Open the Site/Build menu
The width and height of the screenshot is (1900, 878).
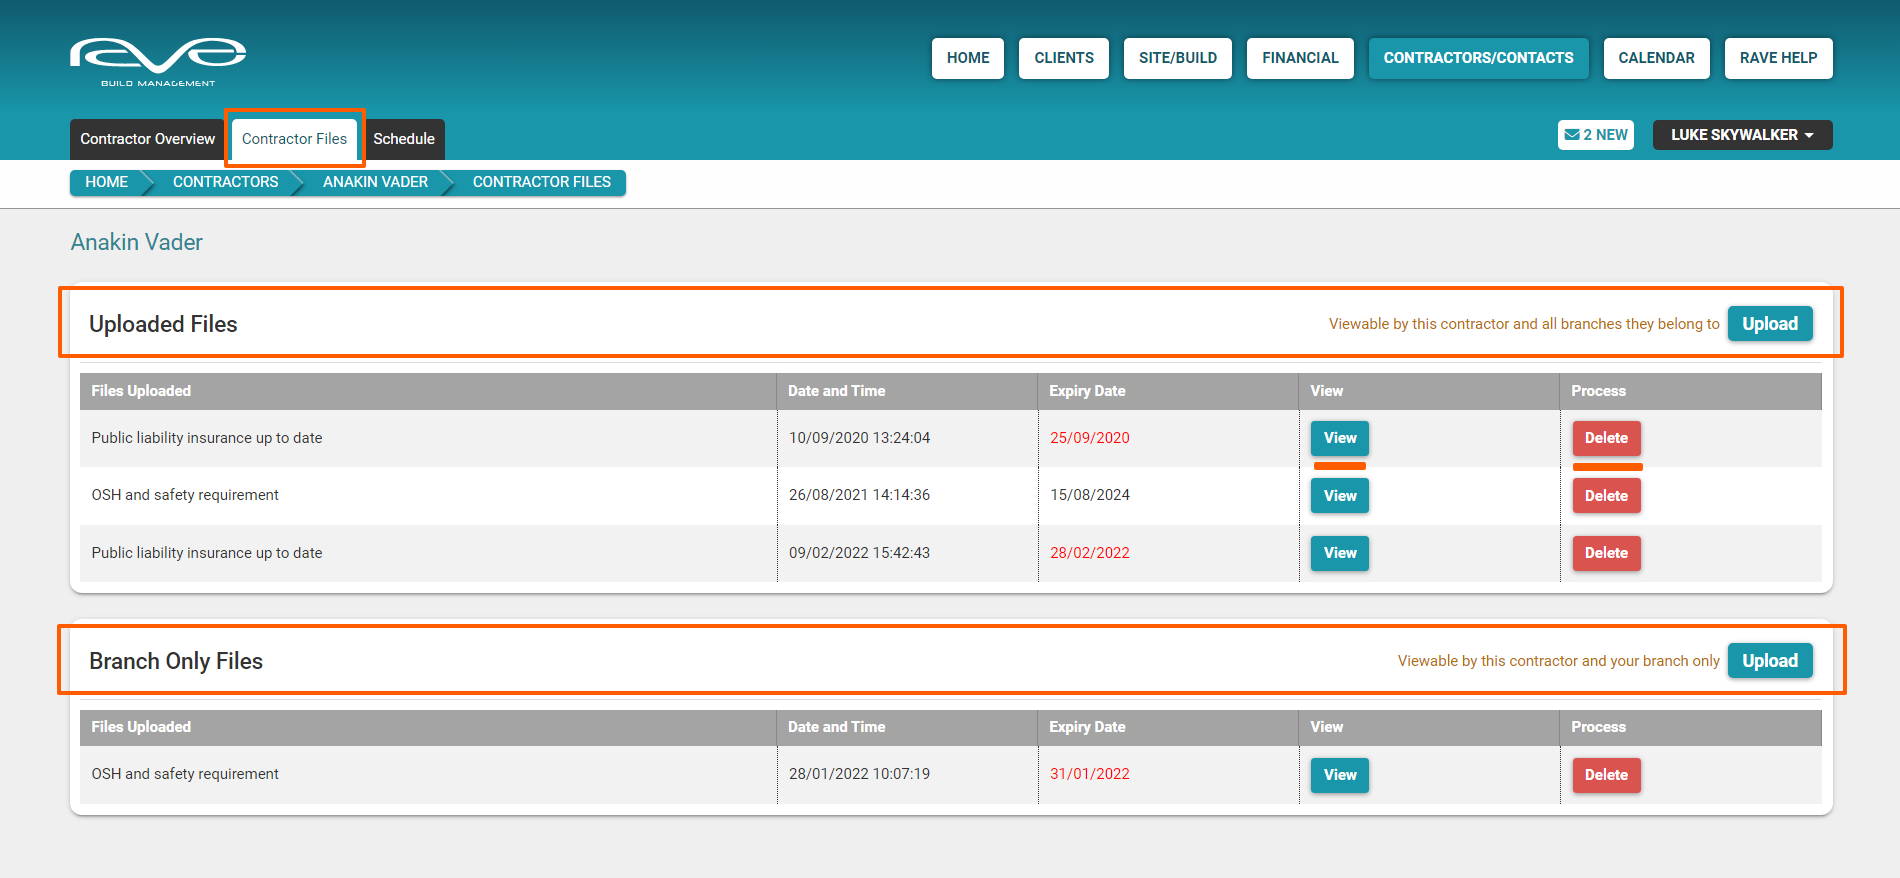coord(1177,58)
